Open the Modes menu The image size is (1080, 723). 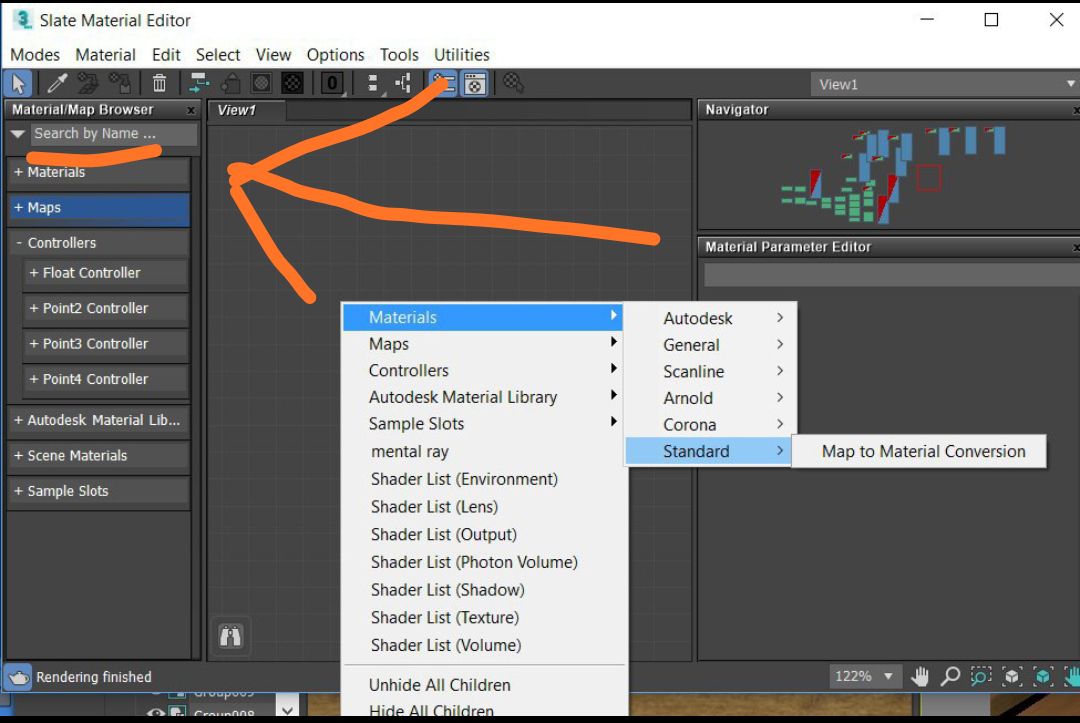[35, 54]
